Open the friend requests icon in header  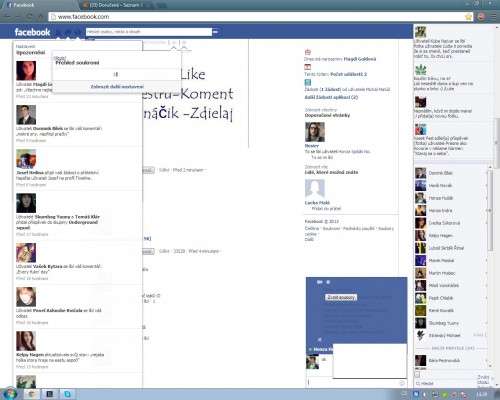(x=58, y=32)
